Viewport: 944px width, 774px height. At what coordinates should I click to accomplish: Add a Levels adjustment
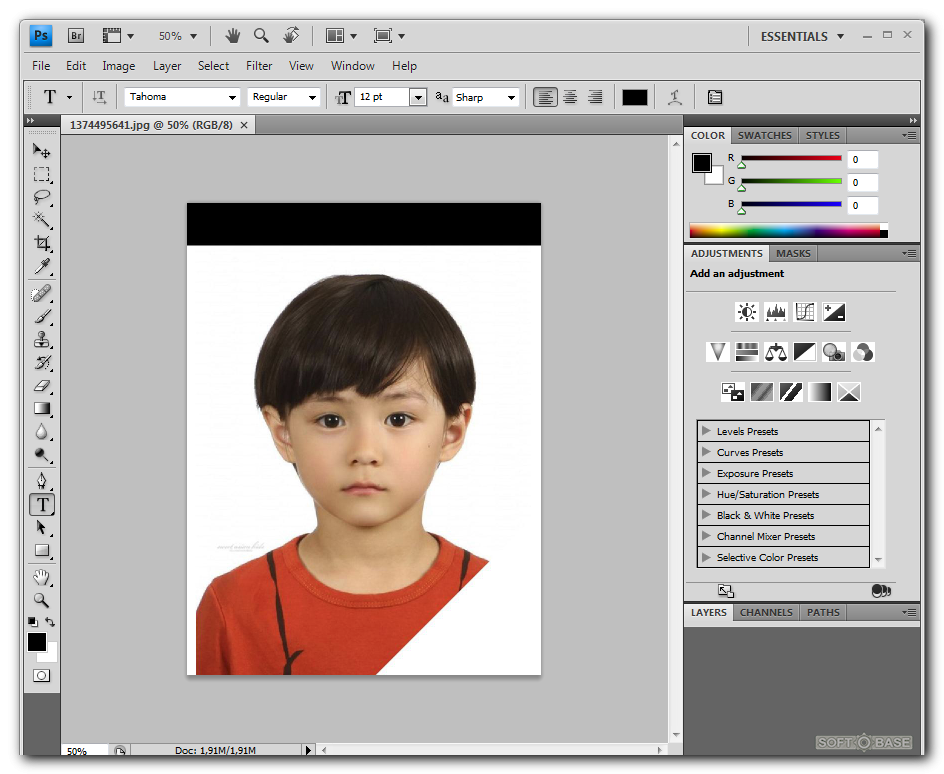pyautogui.click(x=775, y=312)
